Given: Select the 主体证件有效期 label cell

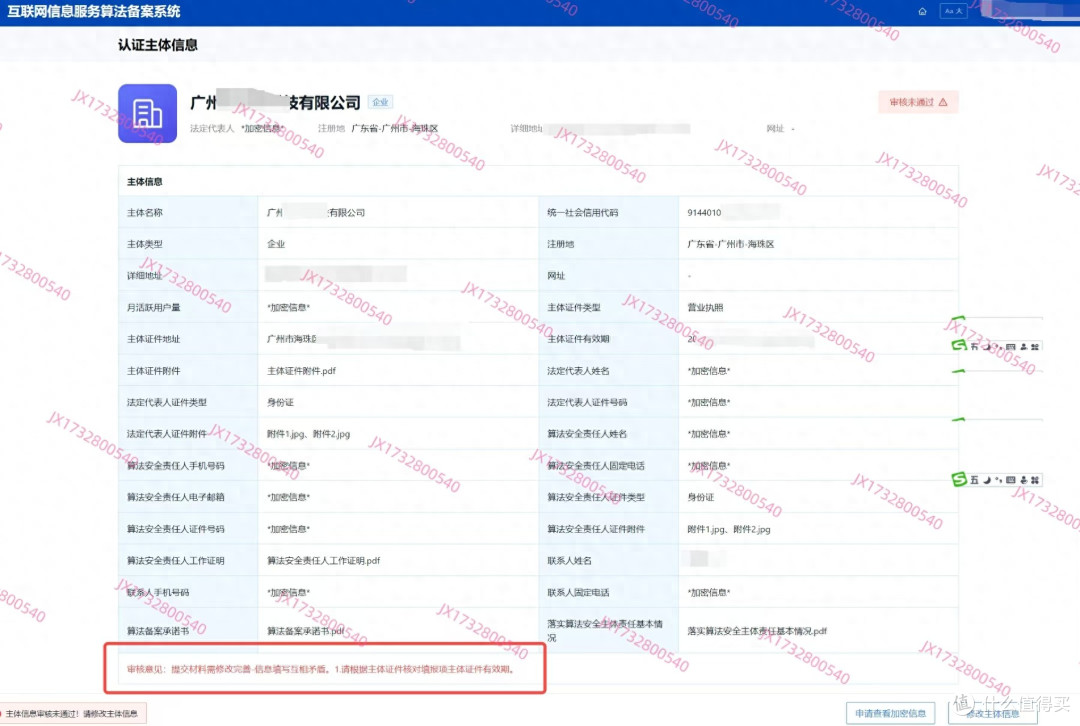Looking at the screenshot, I should [608, 339].
